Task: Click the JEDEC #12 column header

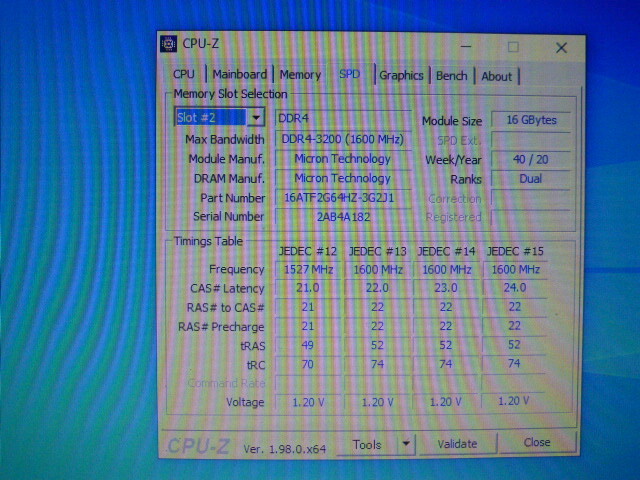Action: tap(308, 251)
